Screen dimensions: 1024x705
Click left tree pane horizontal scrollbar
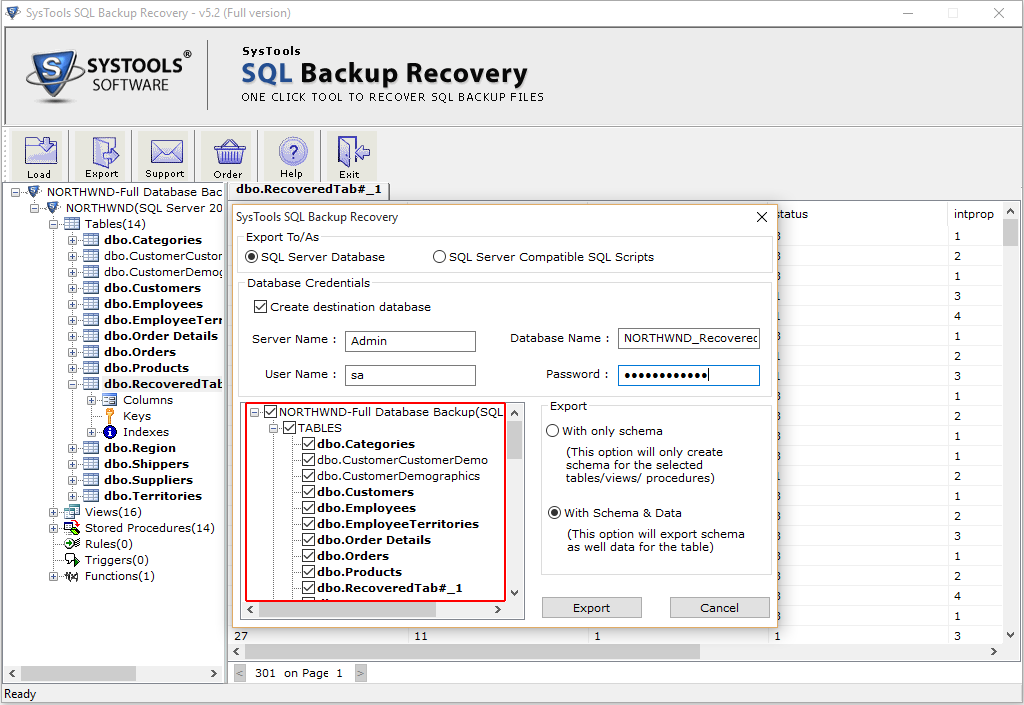tap(78, 673)
